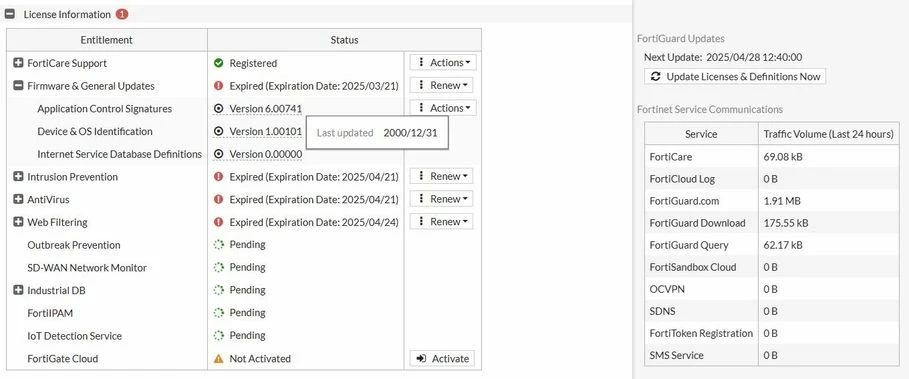909x379 pixels.
Task: Click FortiCare service row
Action: (x=772, y=156)
